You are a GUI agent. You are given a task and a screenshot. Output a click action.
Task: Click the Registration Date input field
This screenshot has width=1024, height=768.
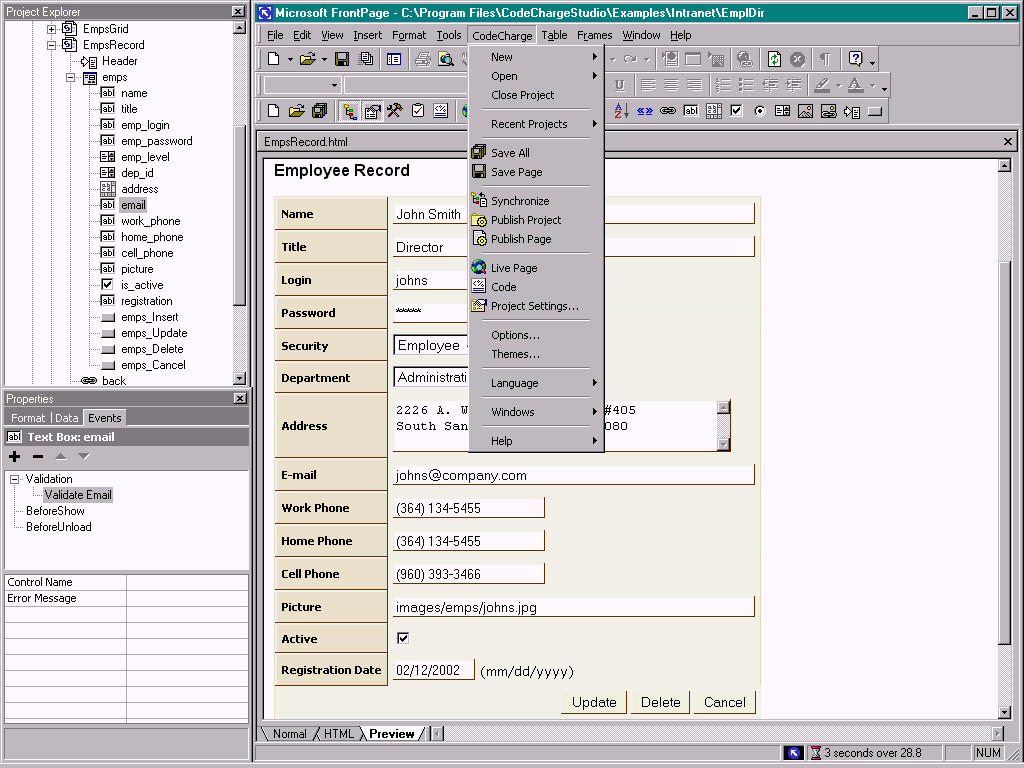(434, 670)
